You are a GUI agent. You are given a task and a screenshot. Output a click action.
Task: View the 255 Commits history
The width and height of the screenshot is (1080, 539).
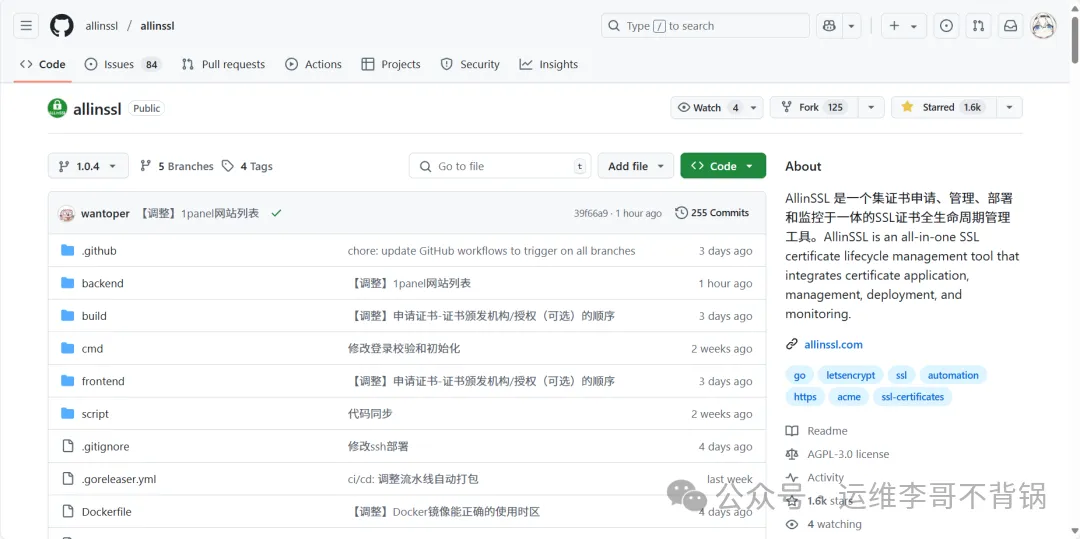click(x=712, y=213)
